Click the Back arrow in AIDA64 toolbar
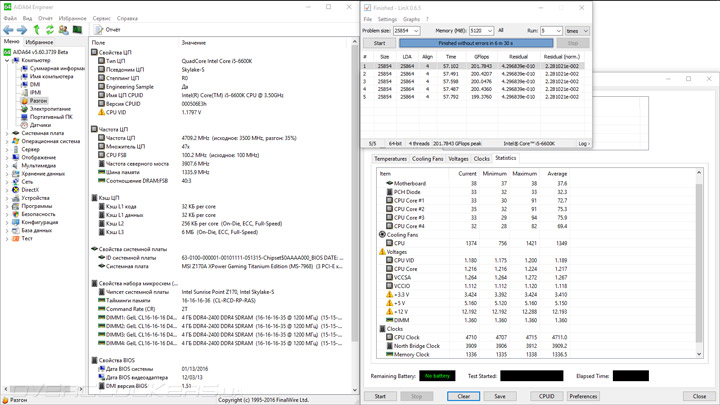The width and height of the screenshot is (720, 405). 8,30
